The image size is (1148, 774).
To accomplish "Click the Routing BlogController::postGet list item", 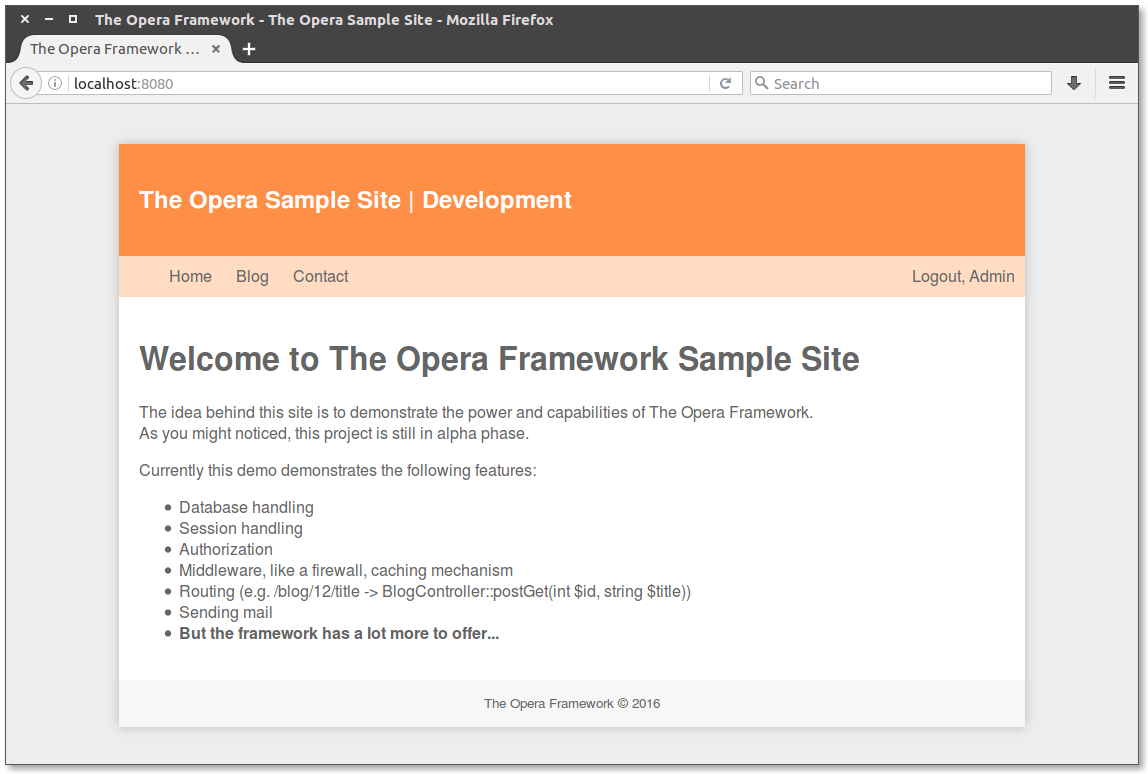I will [x=435, y=592].
